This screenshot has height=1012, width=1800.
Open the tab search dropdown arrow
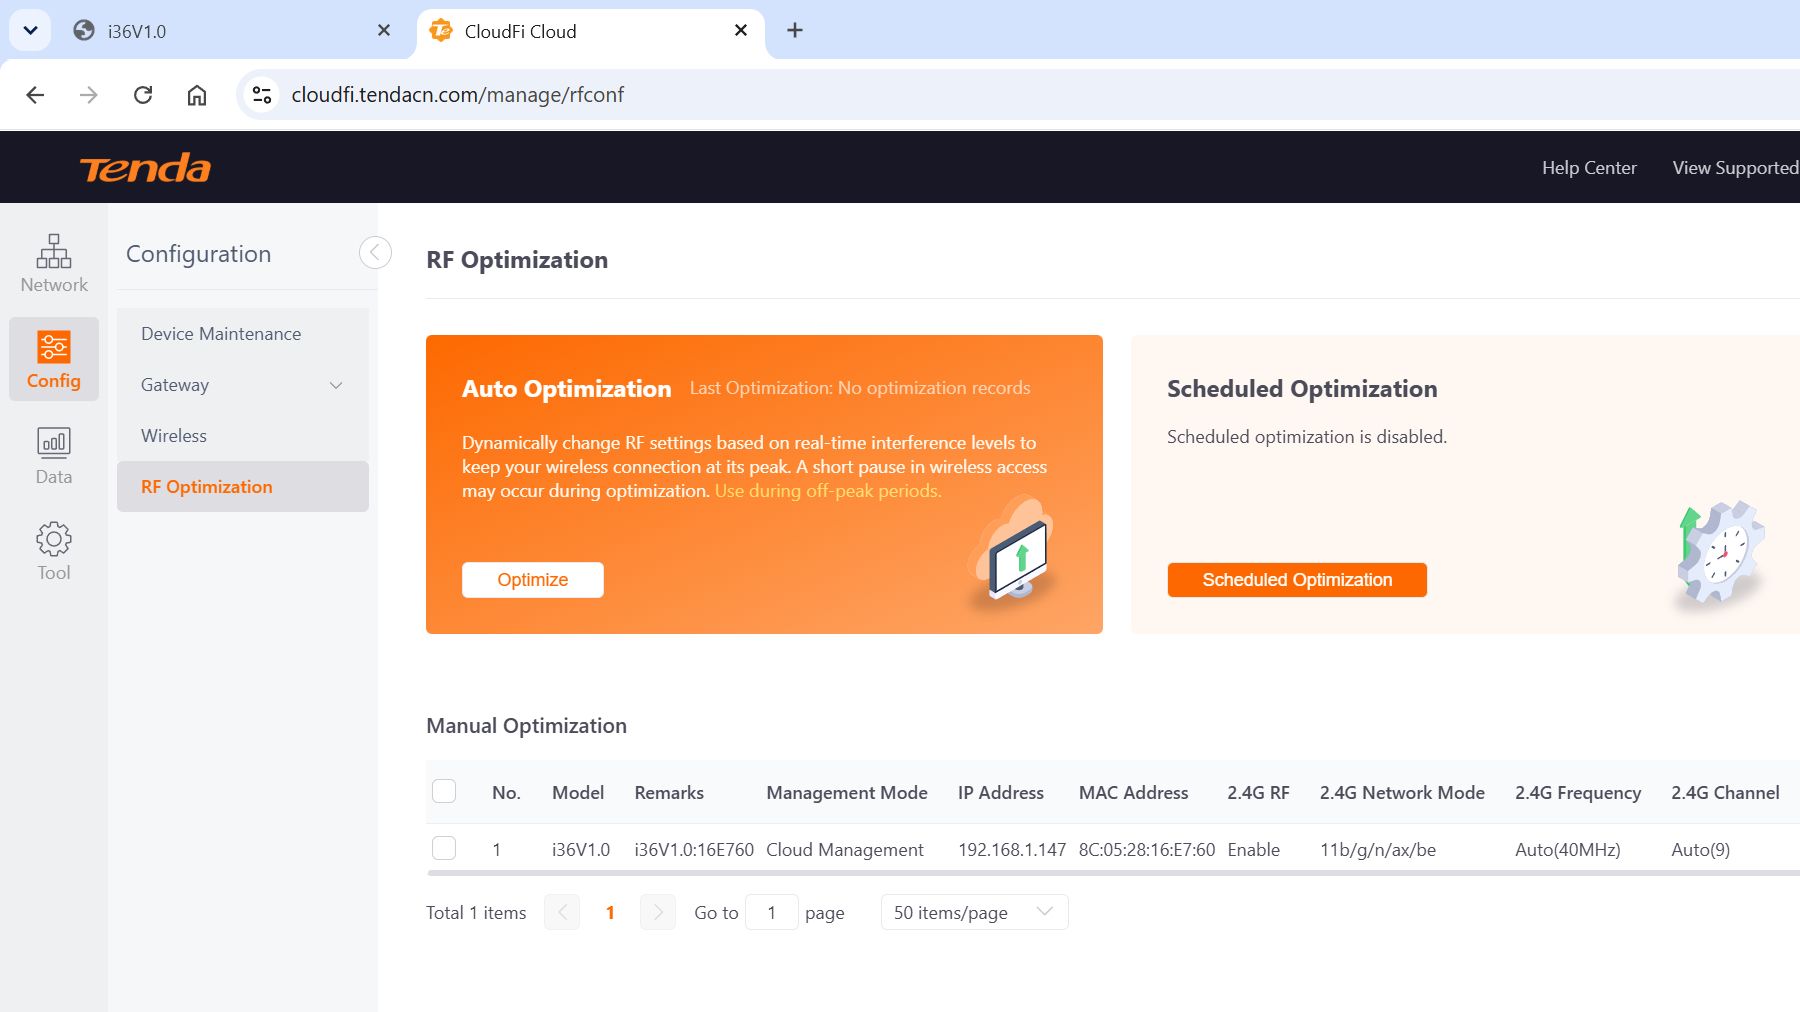pos(30,30)
